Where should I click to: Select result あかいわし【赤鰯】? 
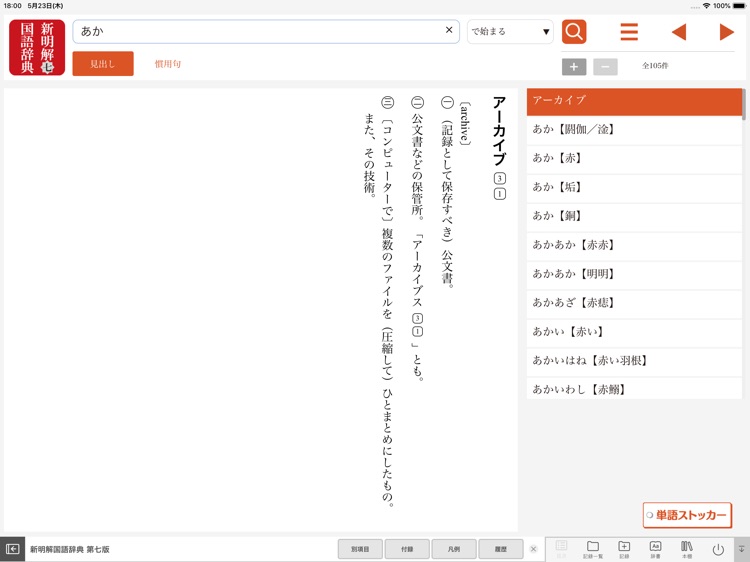coord(634,388)
